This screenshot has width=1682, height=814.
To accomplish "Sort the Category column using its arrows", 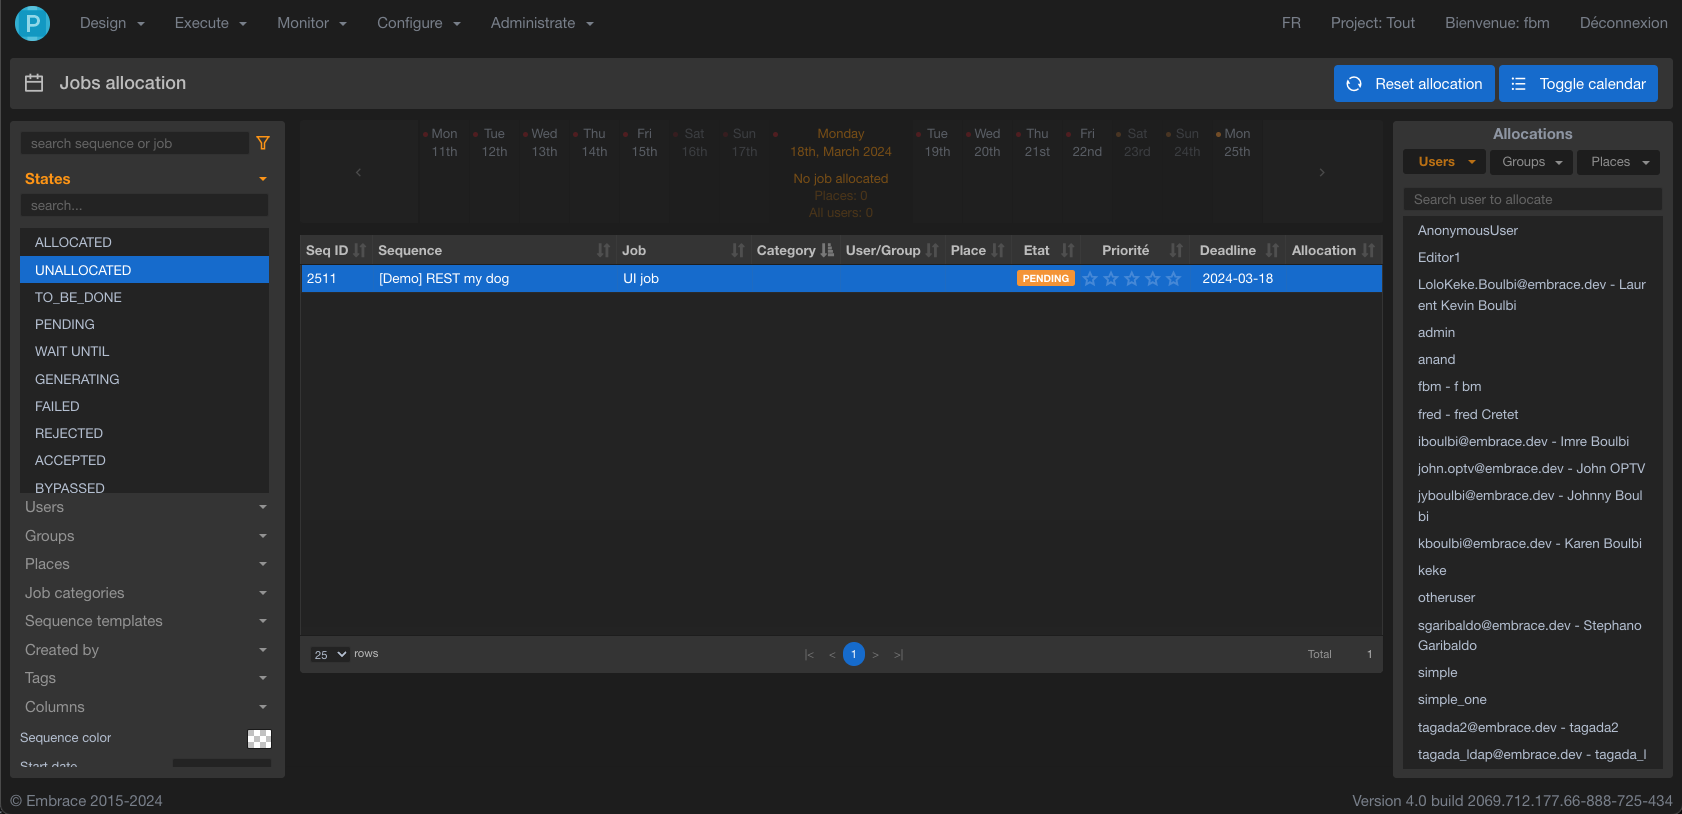I will click(x=827, y=250).
